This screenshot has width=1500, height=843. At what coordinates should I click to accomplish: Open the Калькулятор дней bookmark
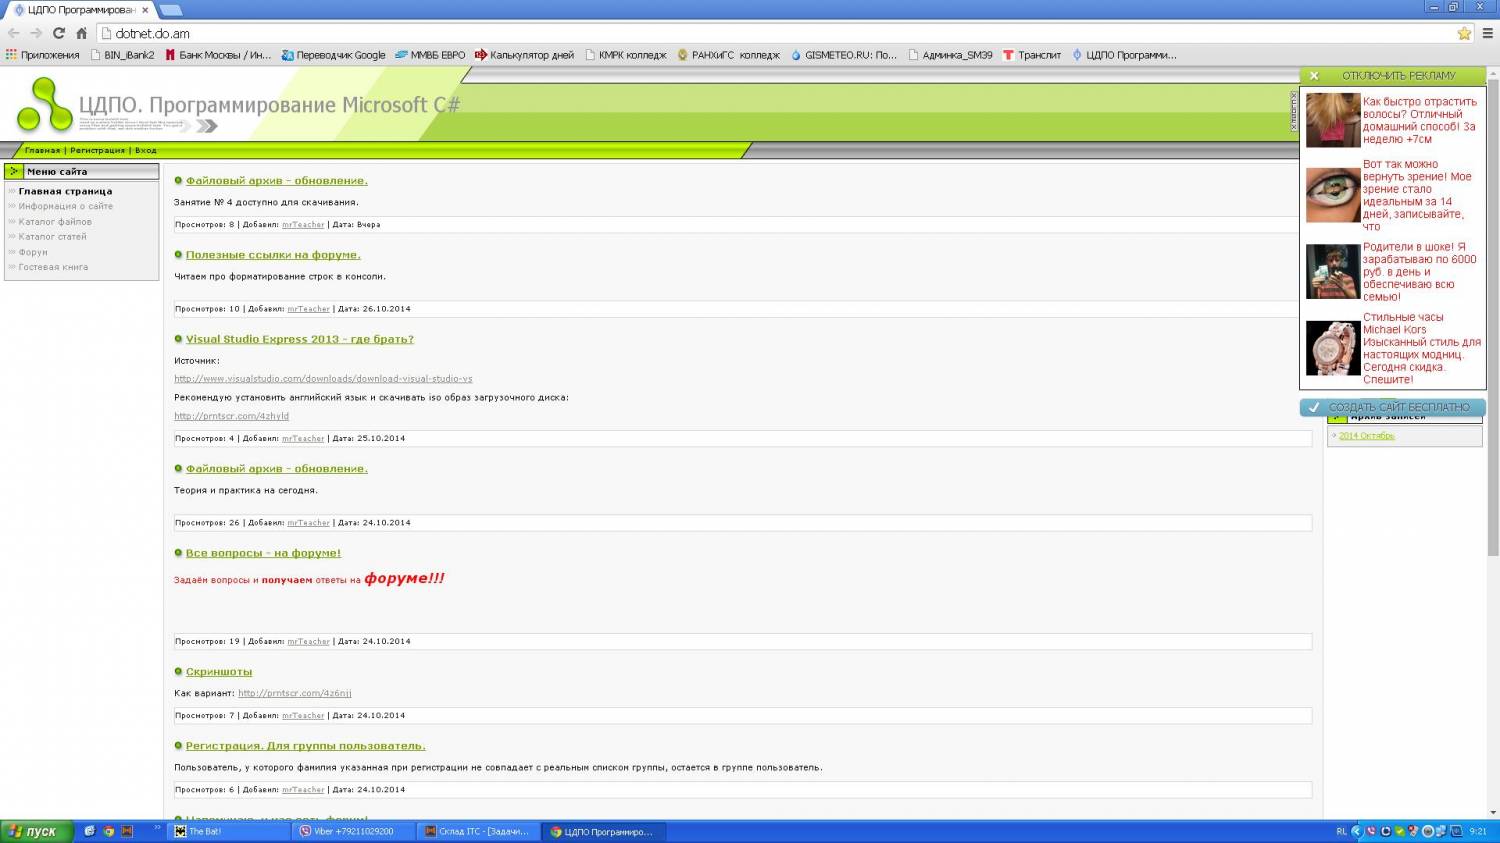[525, 55]
